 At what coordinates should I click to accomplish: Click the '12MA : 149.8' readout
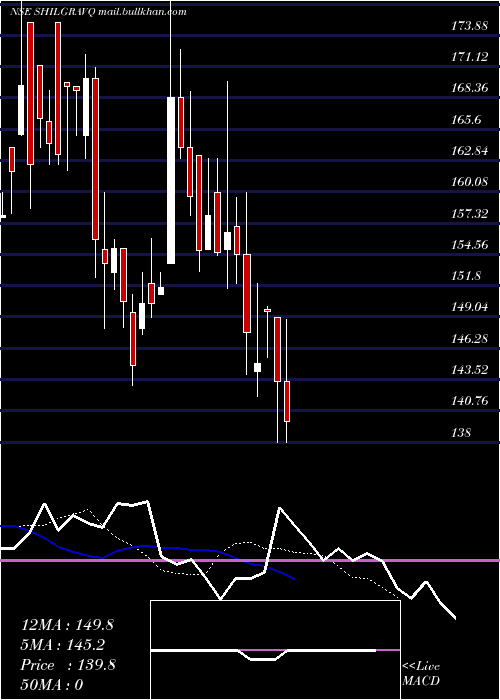pos(67,625)
